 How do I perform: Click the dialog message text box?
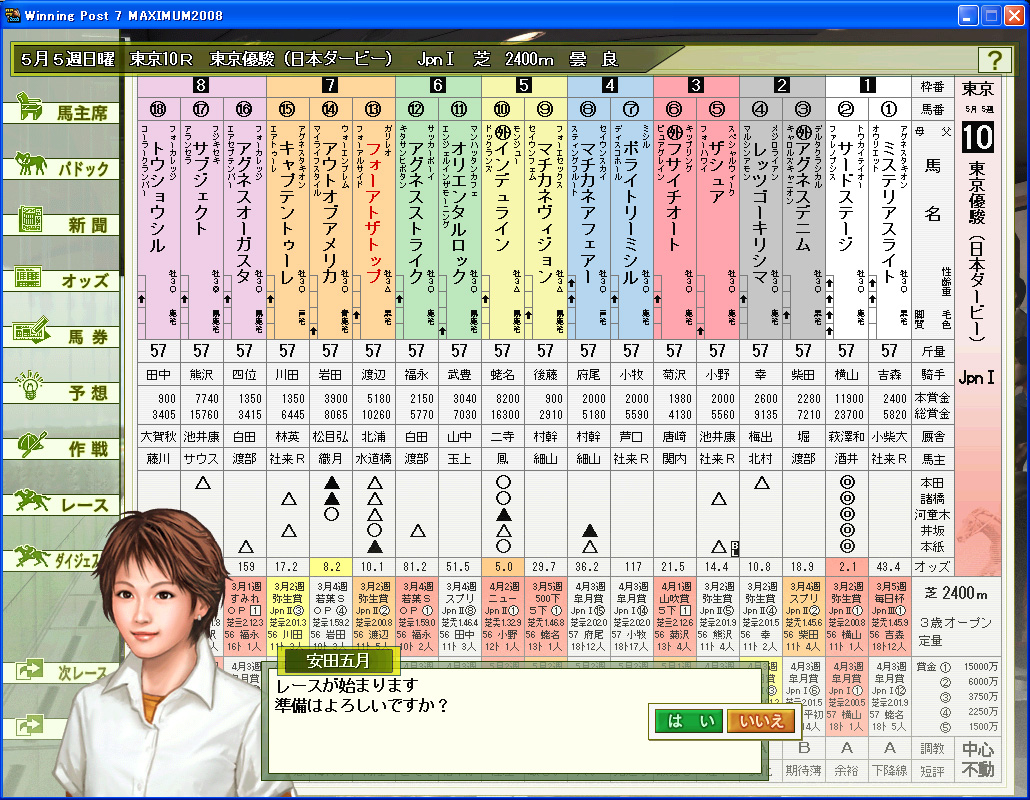click(516, 721)
